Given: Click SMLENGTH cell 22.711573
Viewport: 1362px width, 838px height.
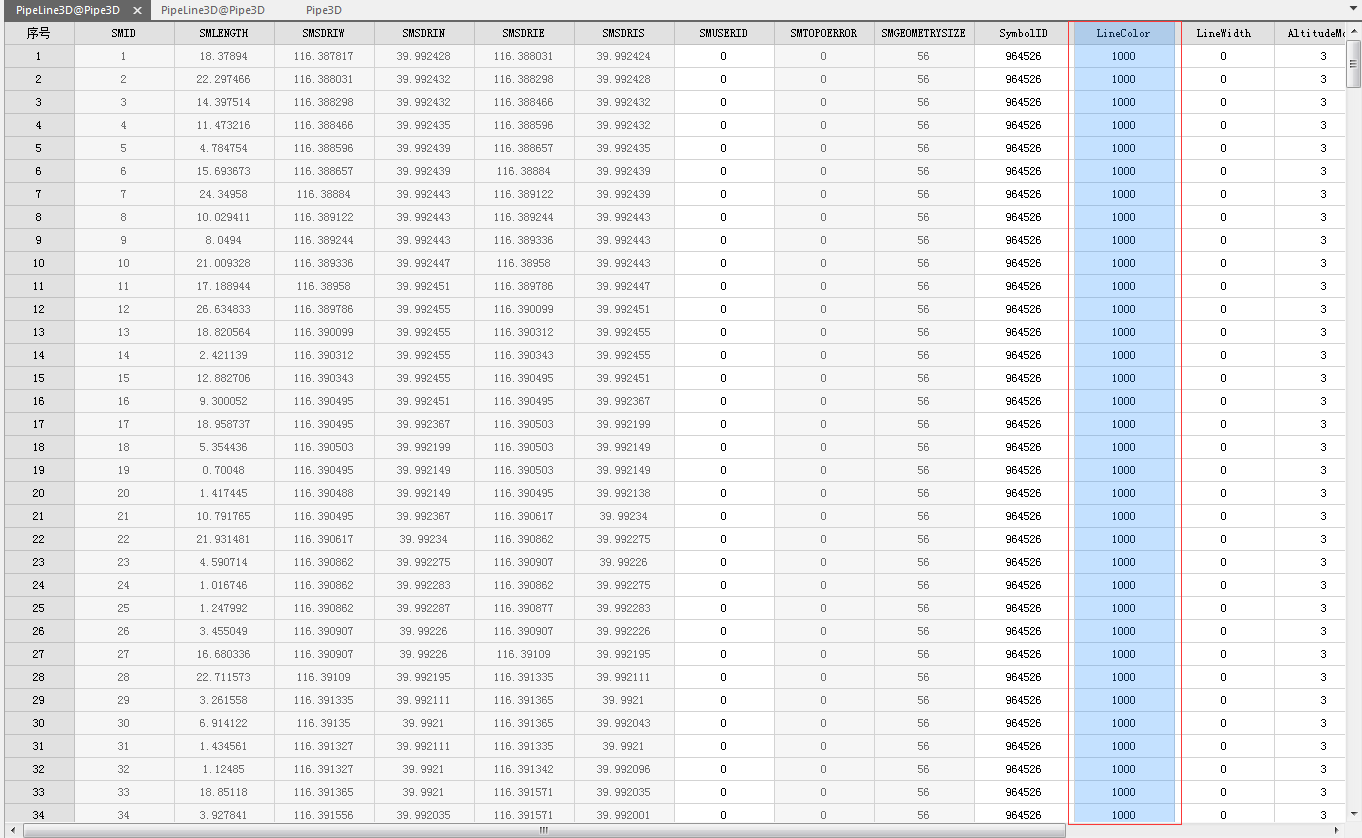Looking at the screenshot, I should (224, 677).
